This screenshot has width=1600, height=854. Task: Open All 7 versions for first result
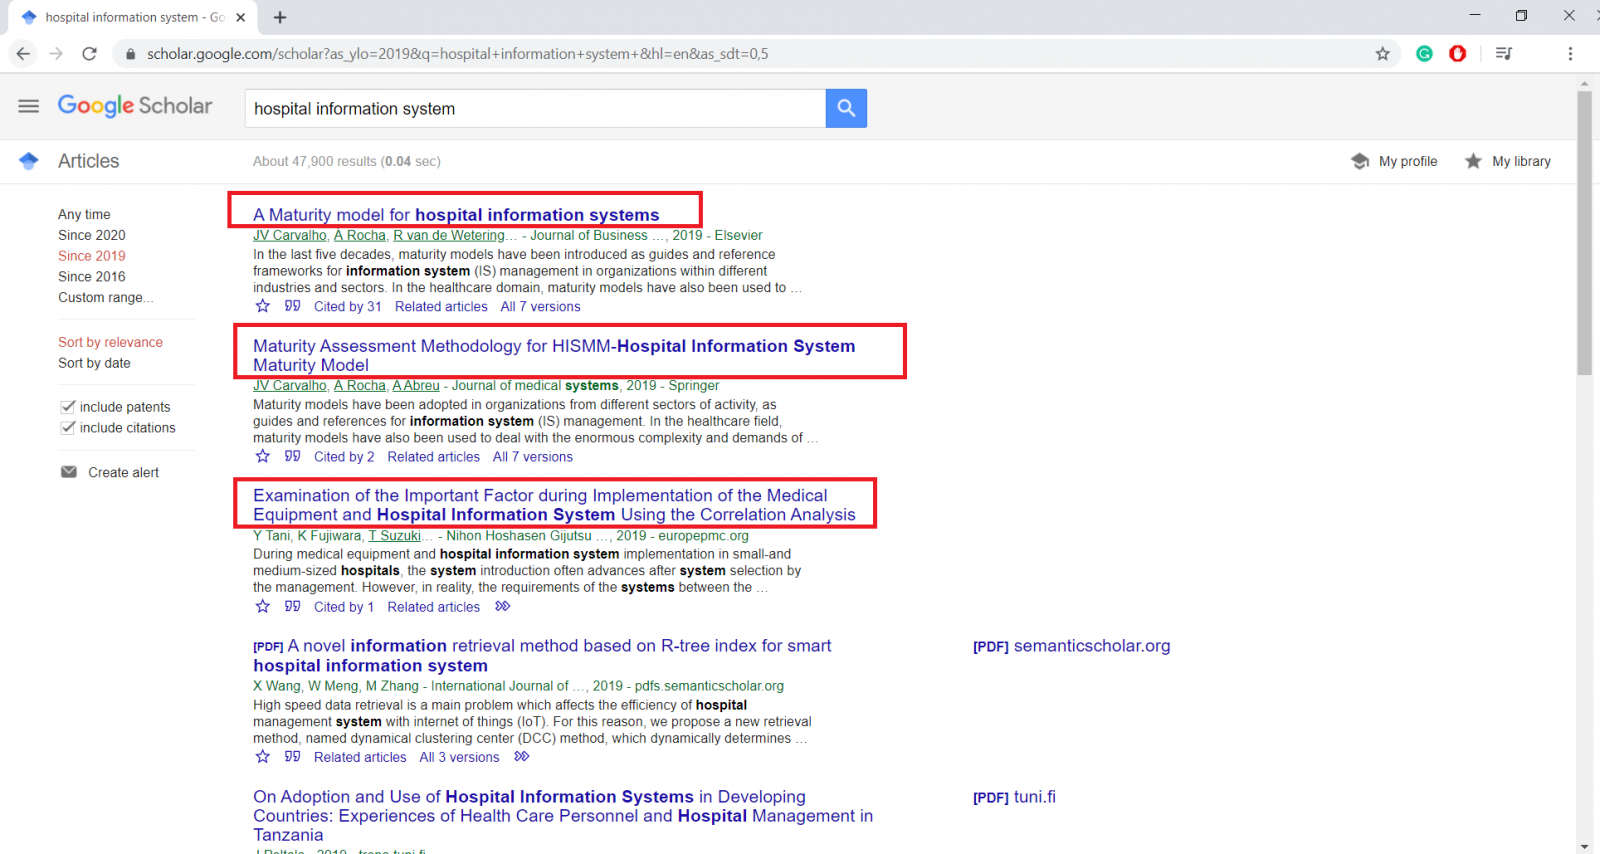coord(540,306)
